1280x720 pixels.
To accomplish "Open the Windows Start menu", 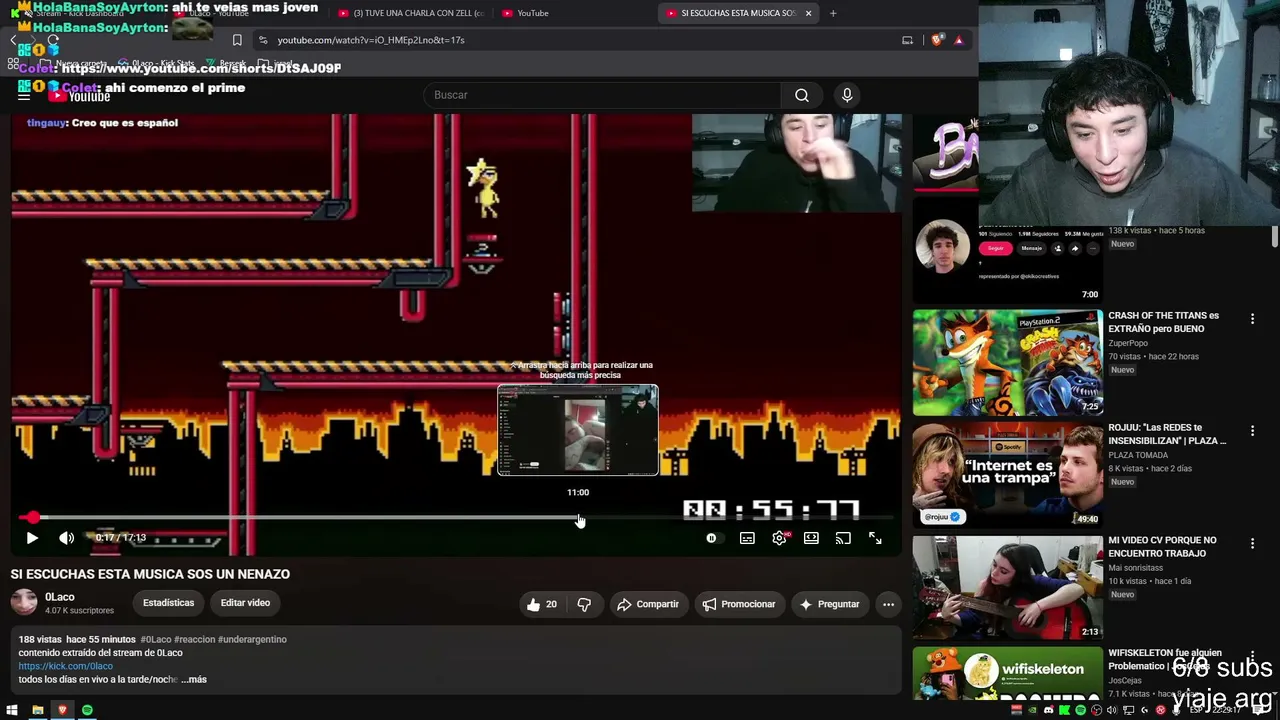I will coord(12,710).
